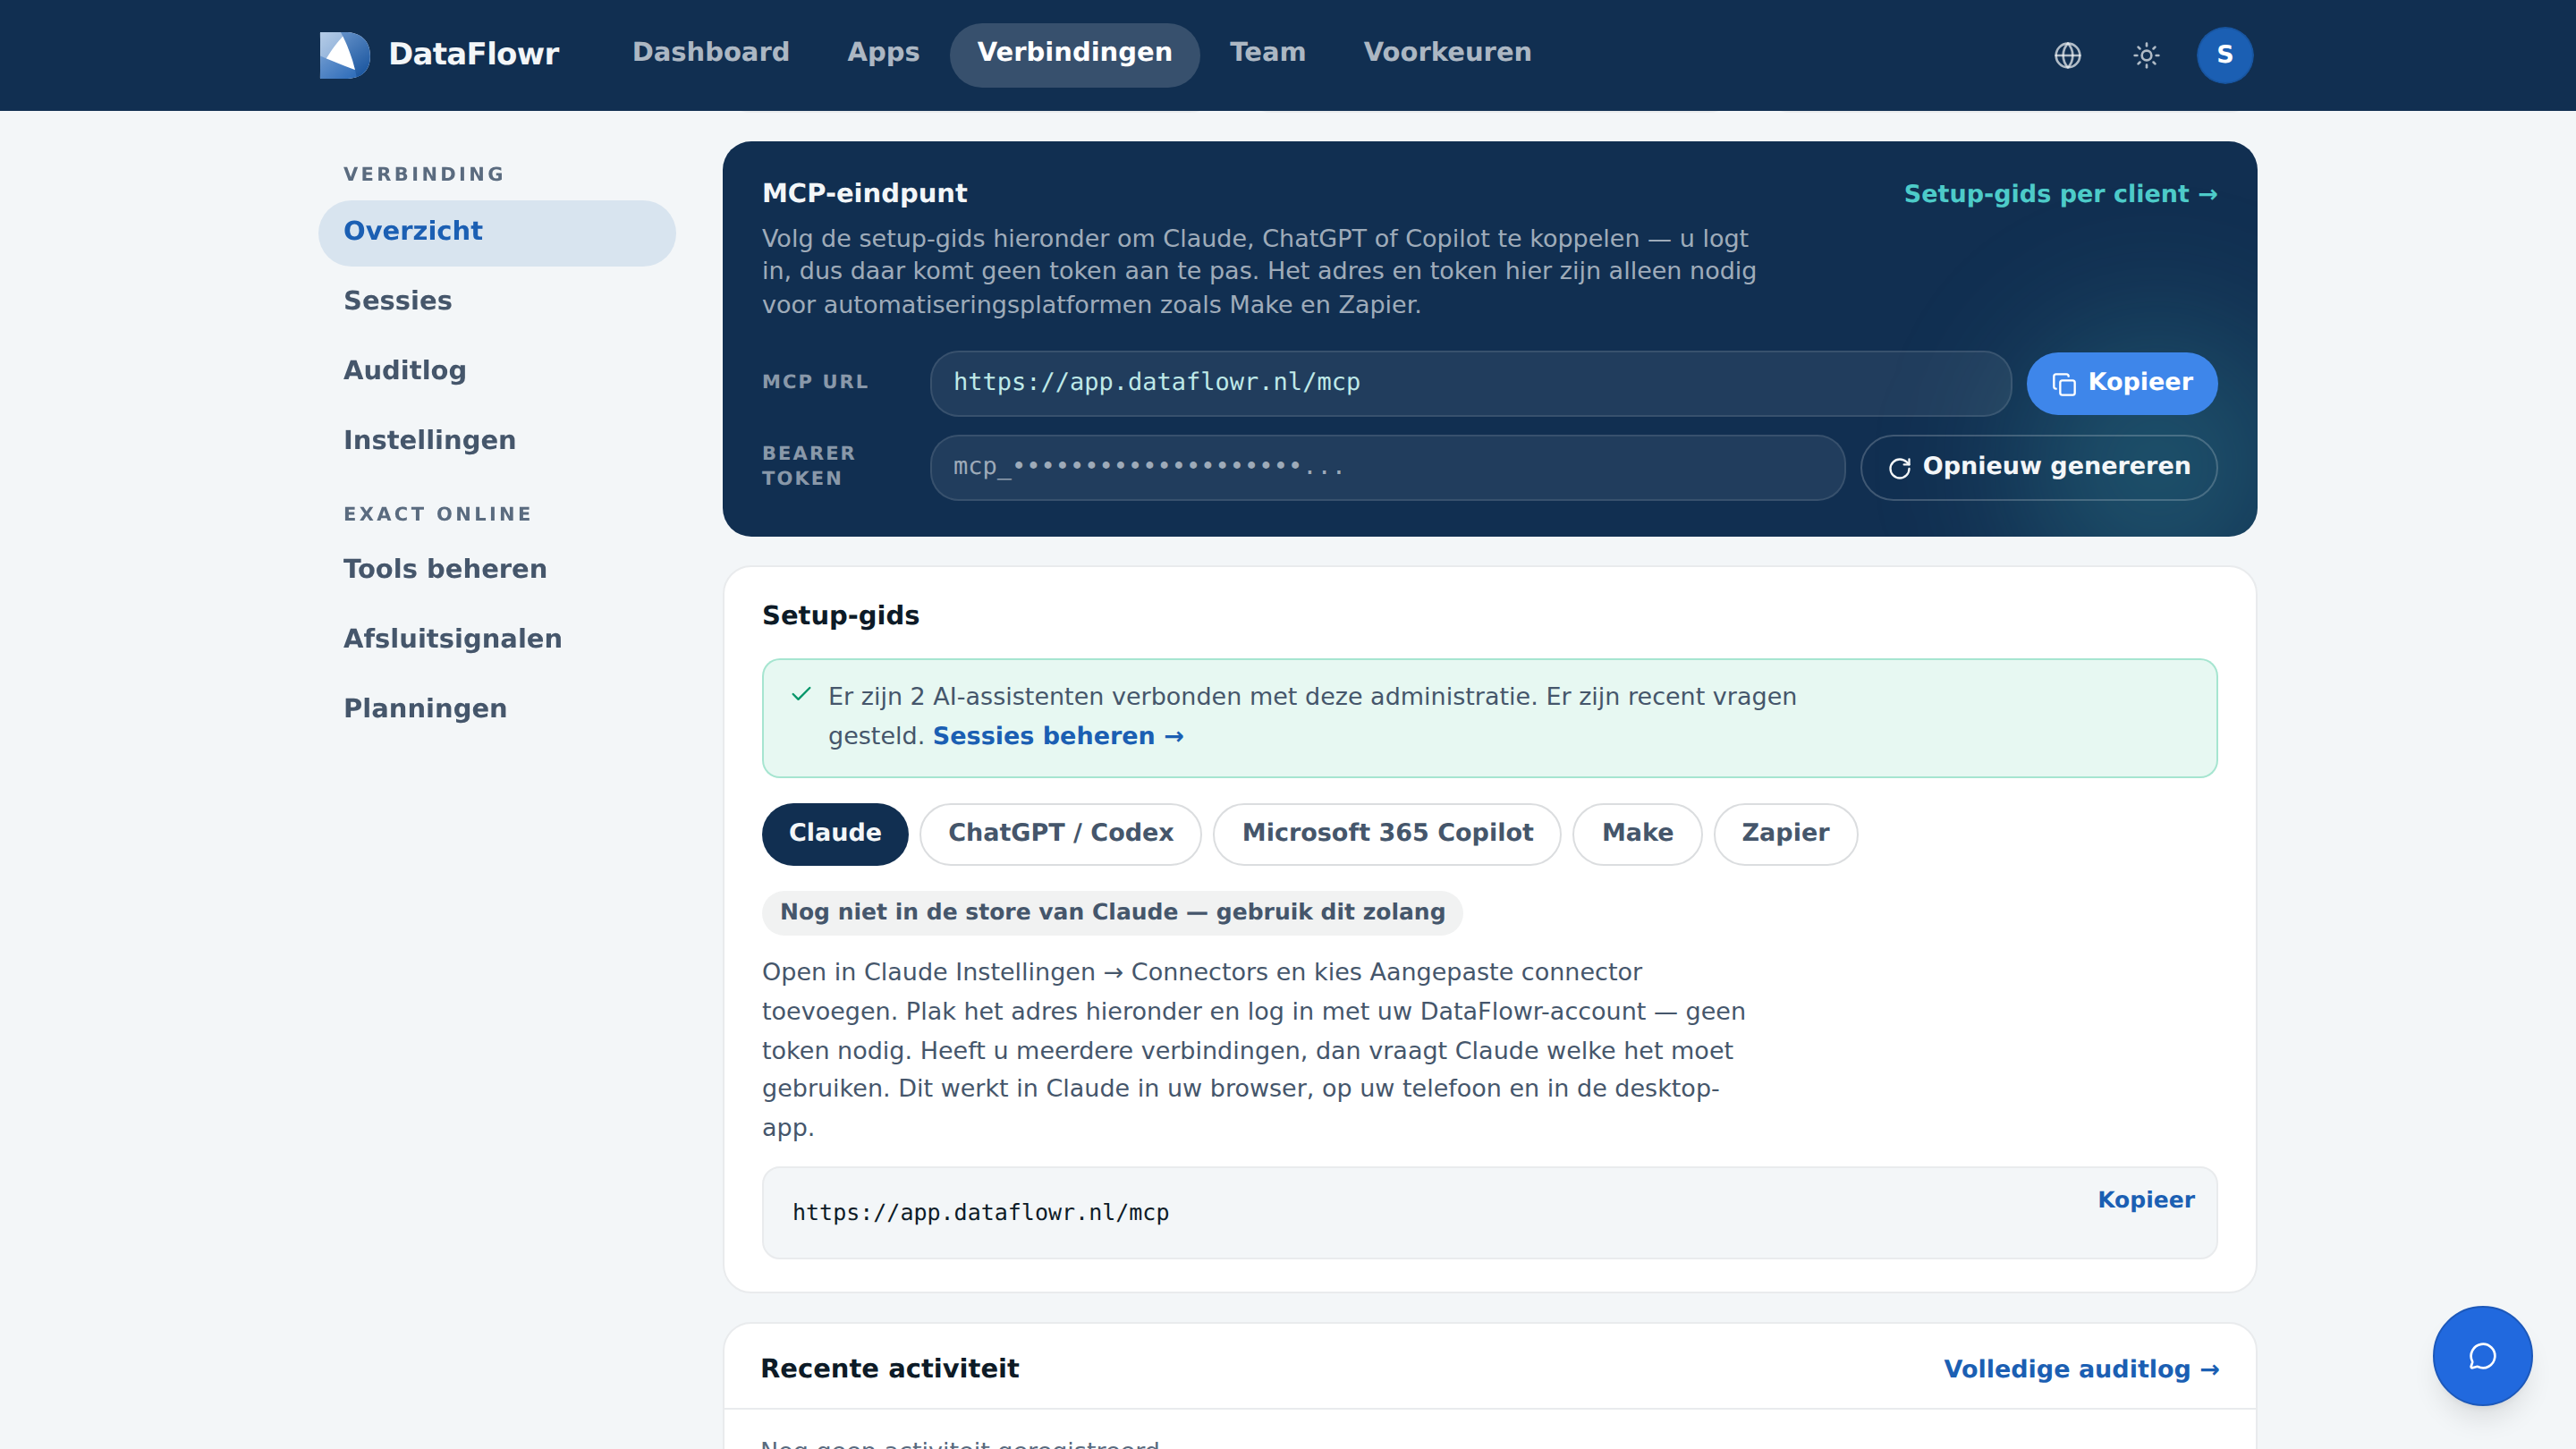The width and height of the screenshot is (2576, 1449).
Task: Open the Auditlog sidebar item
Action: click(497, 371)
